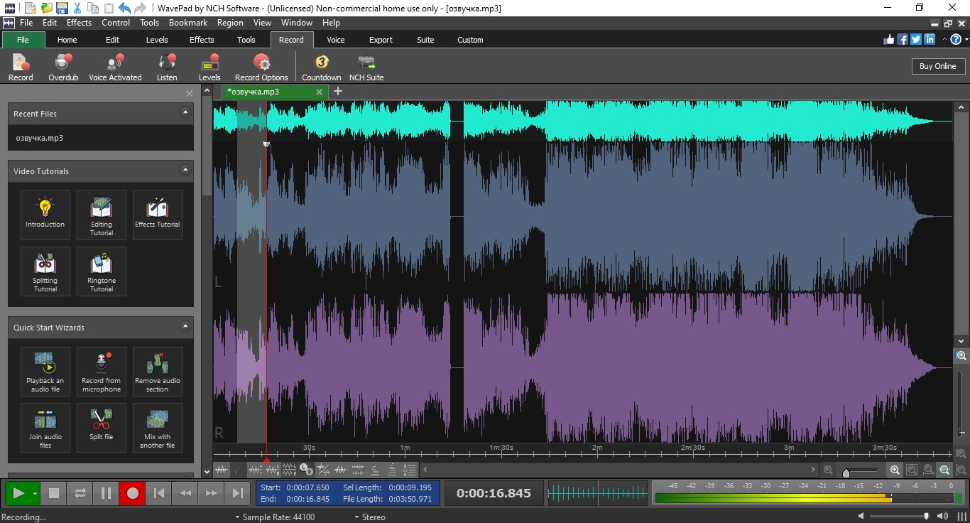Enable Voice Activated recording

pyautogui.click(x=115, y=67)
